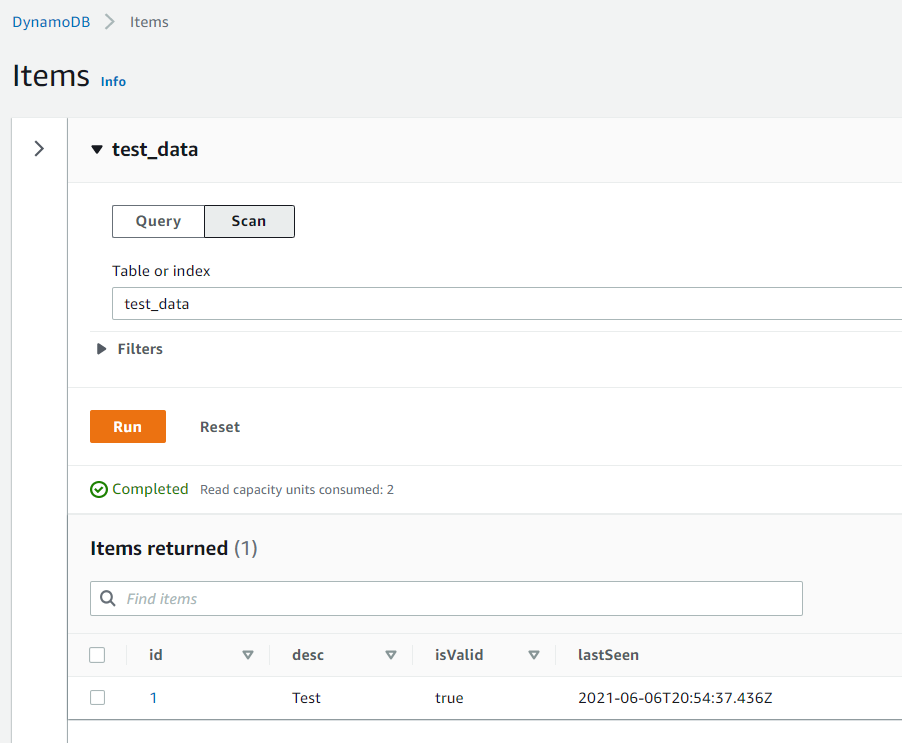The height and width of the screenshot is (743, 902).
Task: Click the green Completed status check icon
Action: [99, 490]
